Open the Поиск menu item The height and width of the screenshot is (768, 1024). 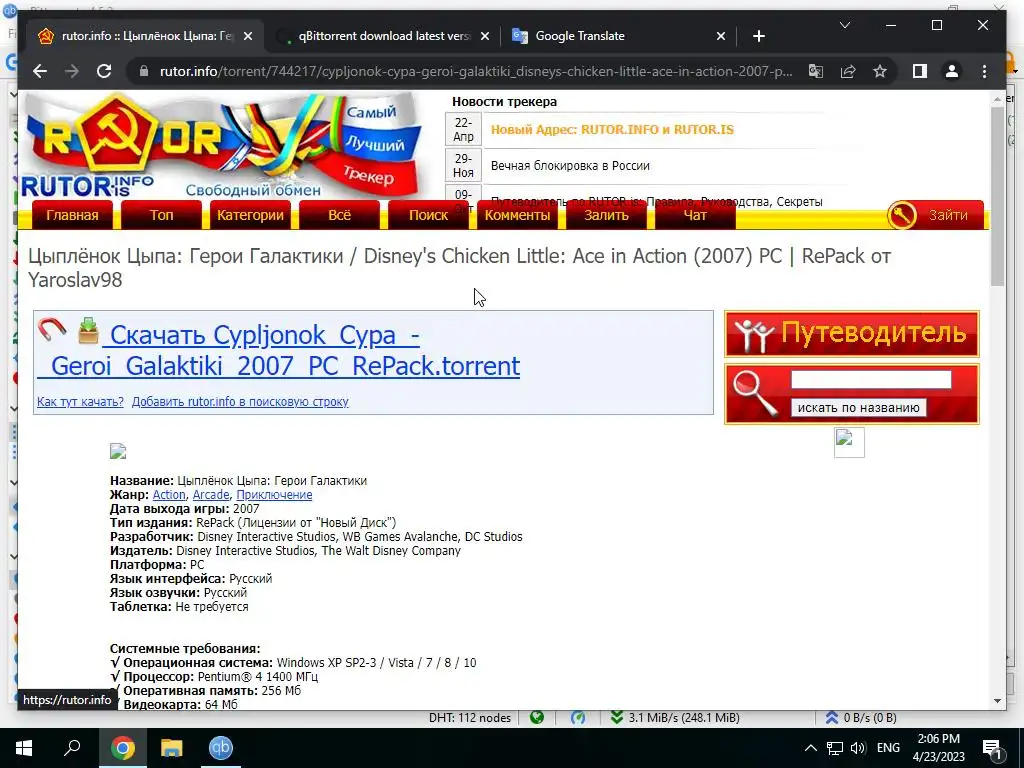428,215
